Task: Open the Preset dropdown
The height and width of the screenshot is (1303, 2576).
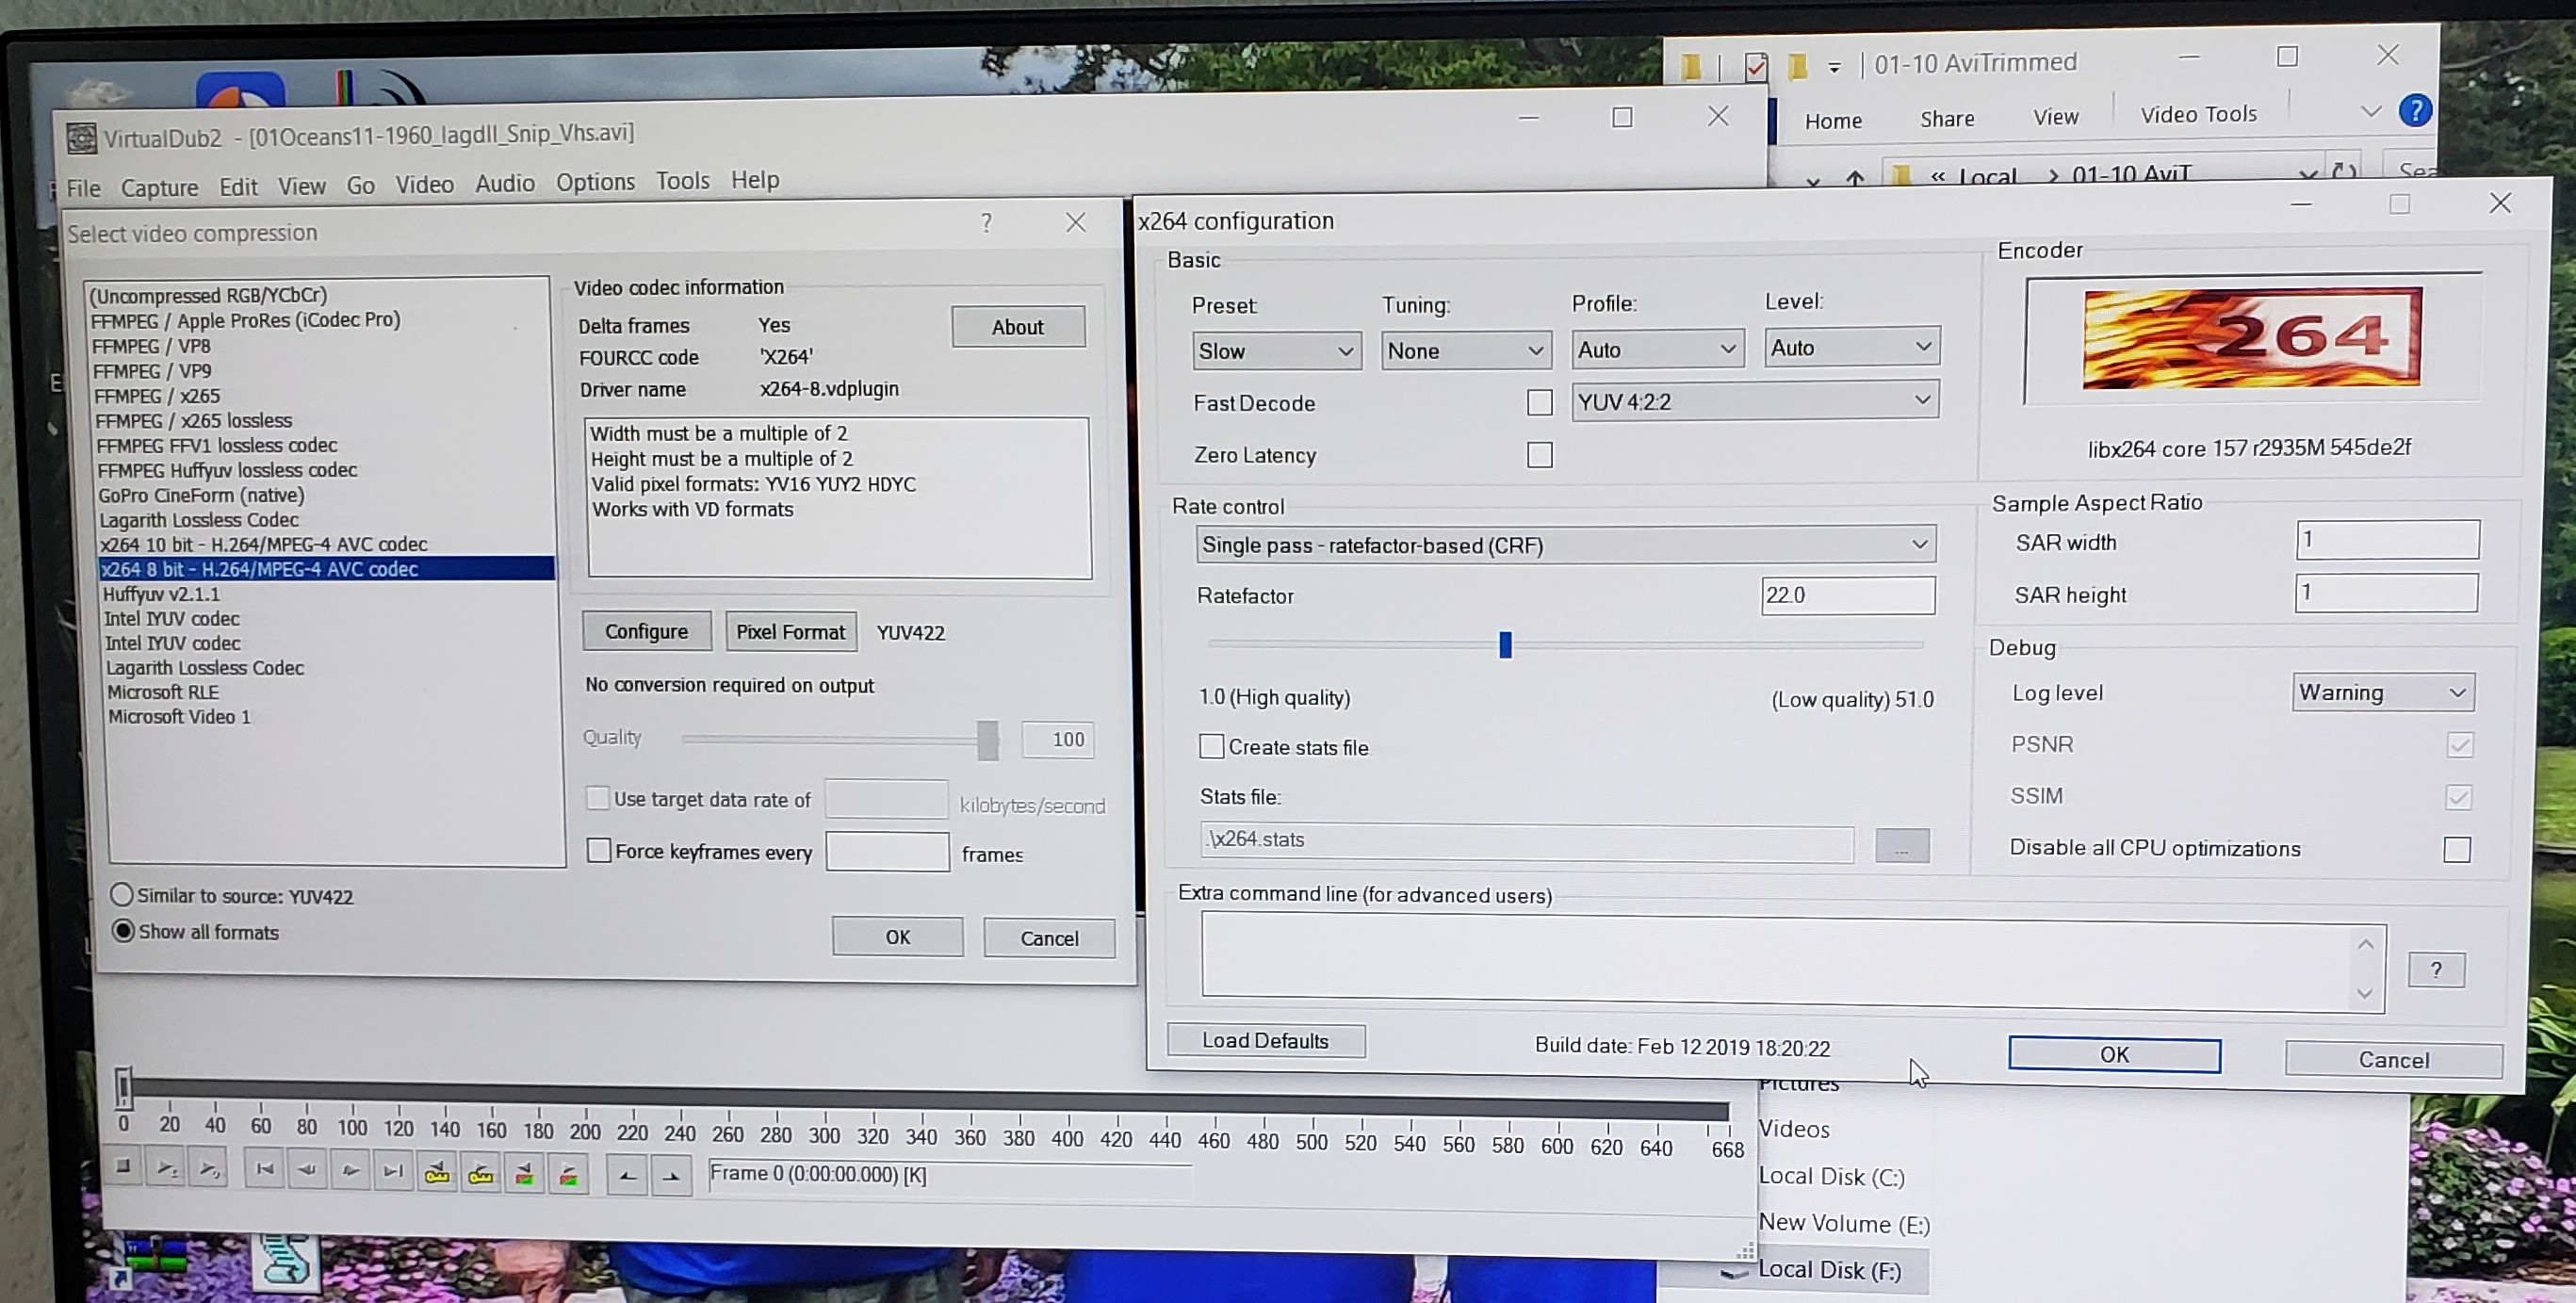Action: tap(1277, 351)
